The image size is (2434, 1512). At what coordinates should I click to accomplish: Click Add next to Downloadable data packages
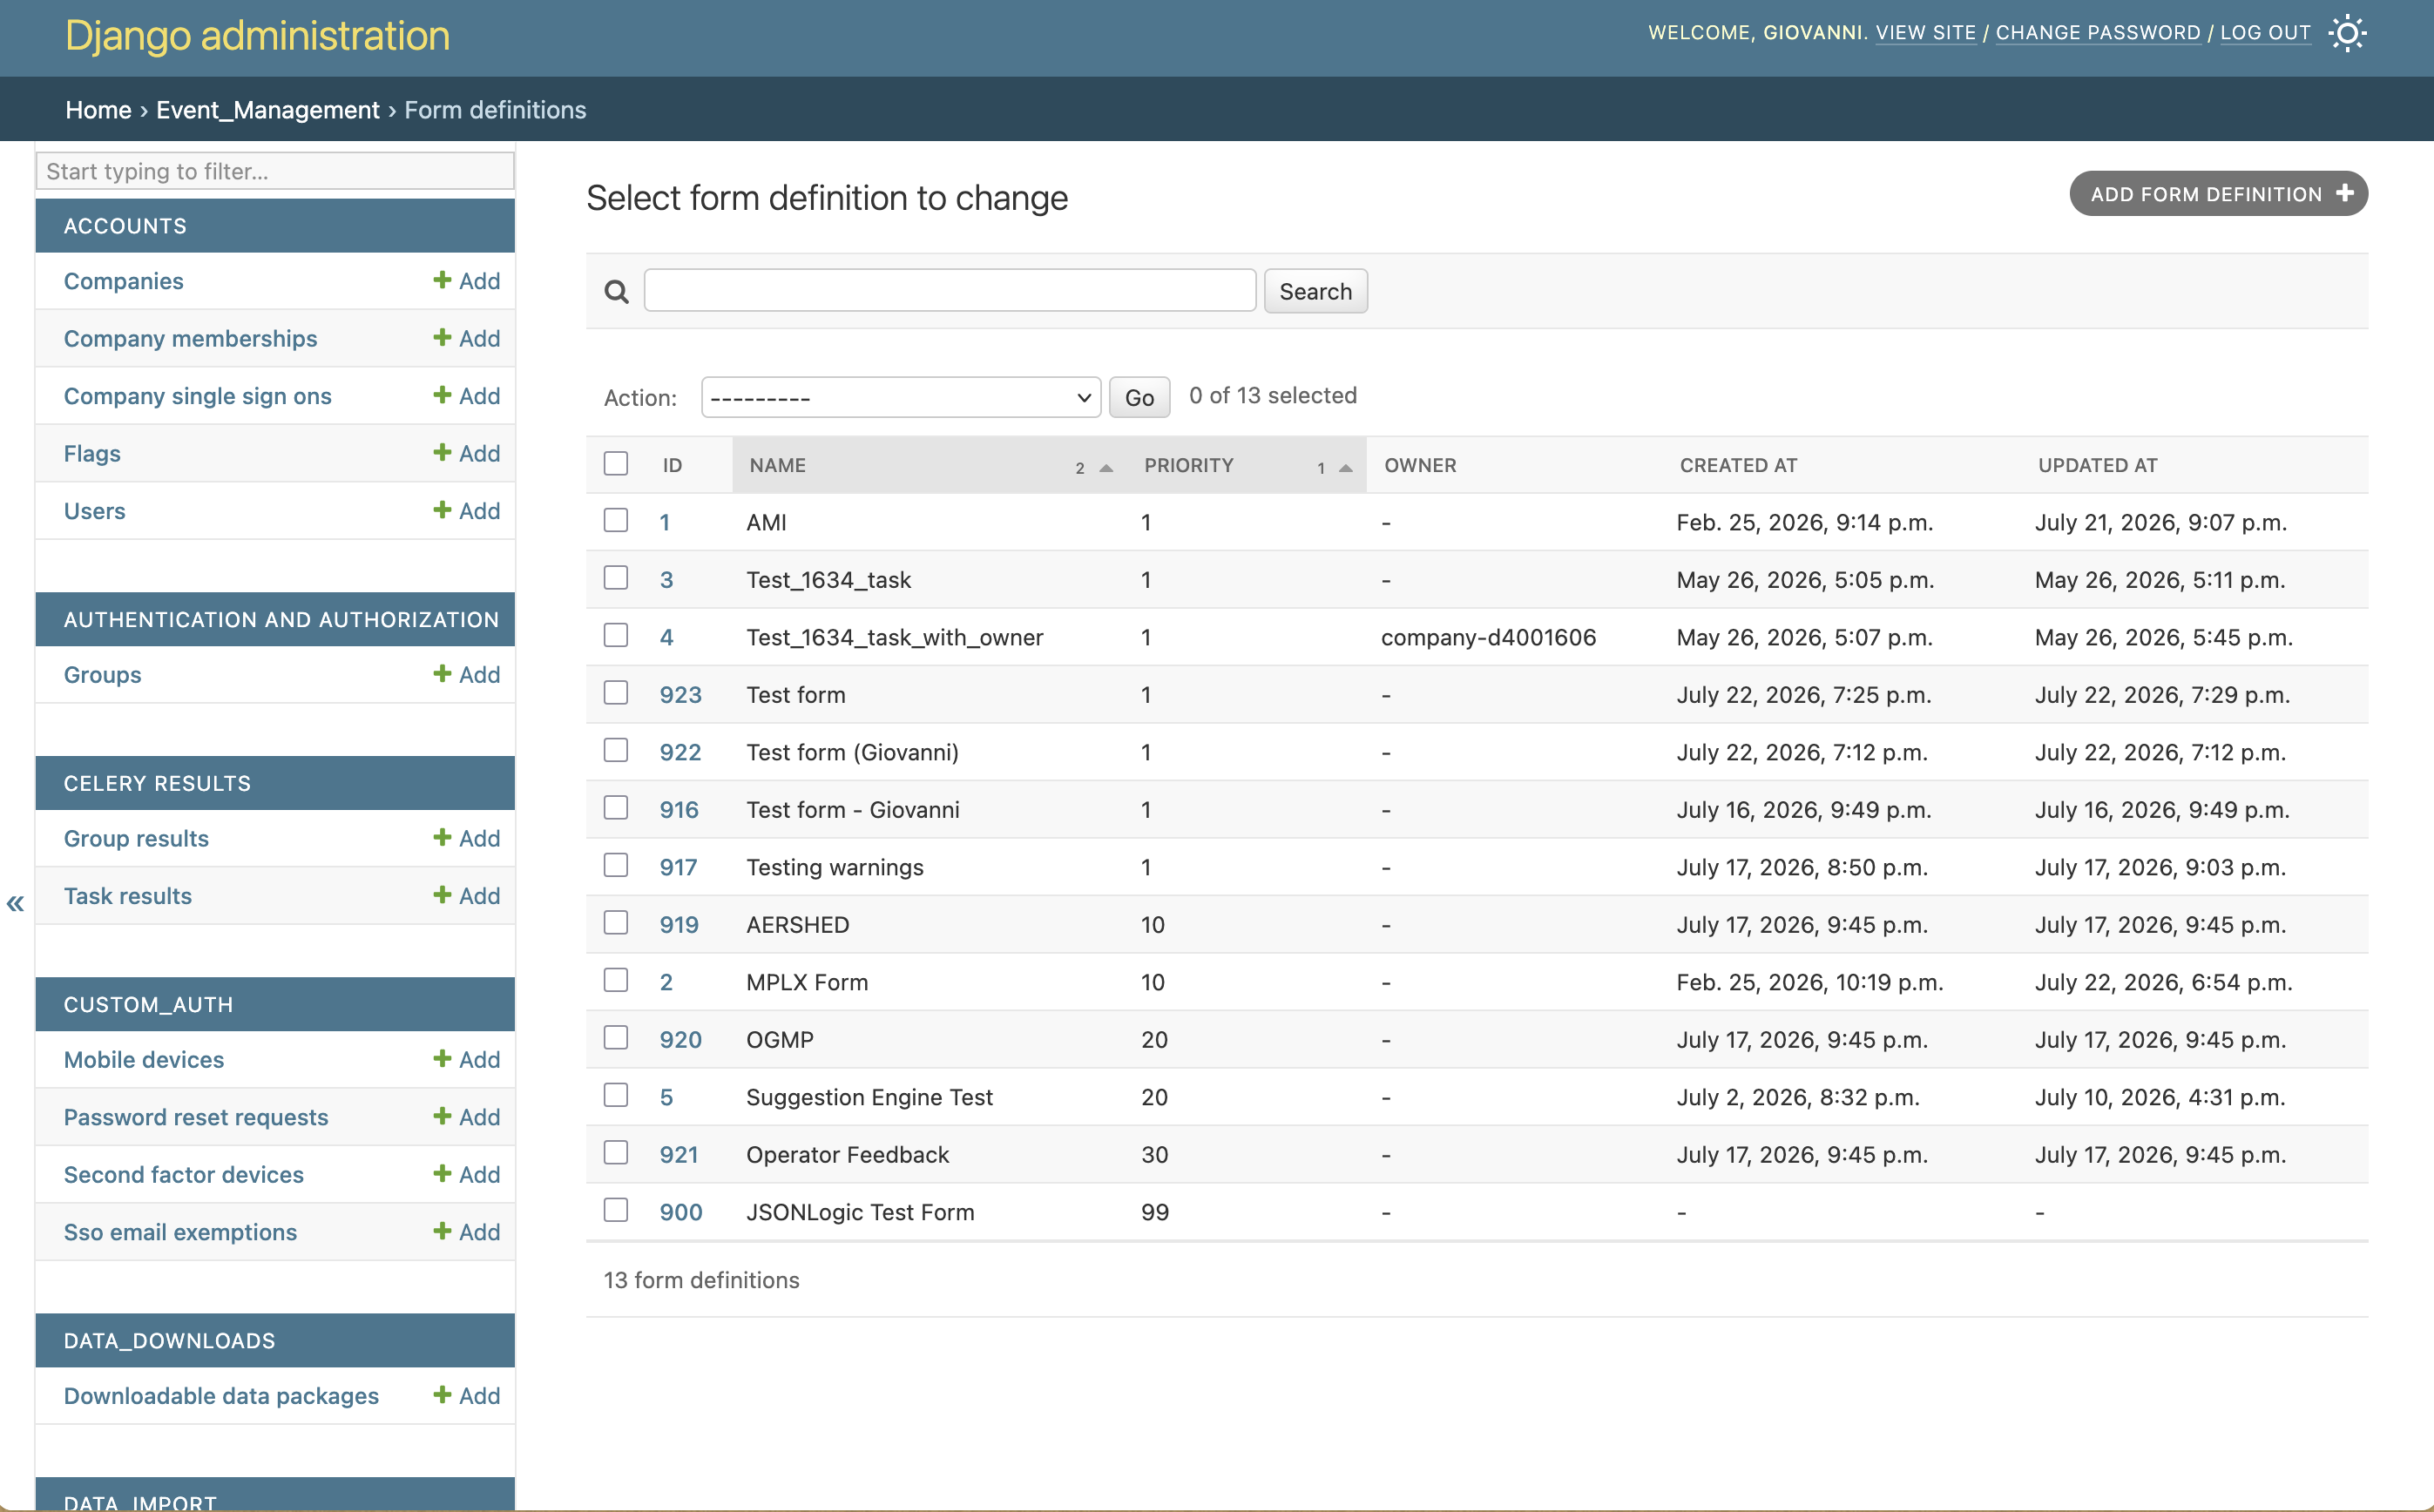click(466, 1396)
